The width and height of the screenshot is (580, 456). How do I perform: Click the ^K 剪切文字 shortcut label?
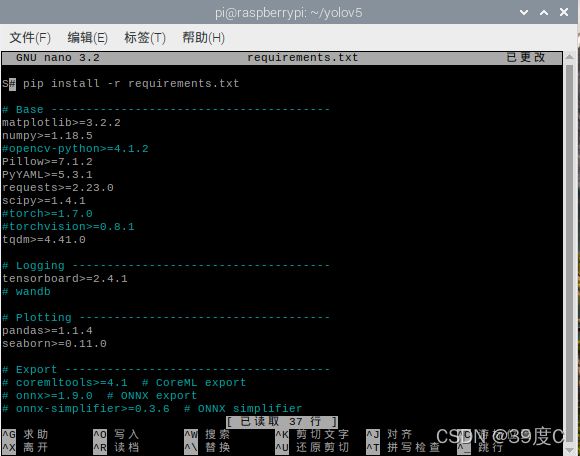point(312,435)
